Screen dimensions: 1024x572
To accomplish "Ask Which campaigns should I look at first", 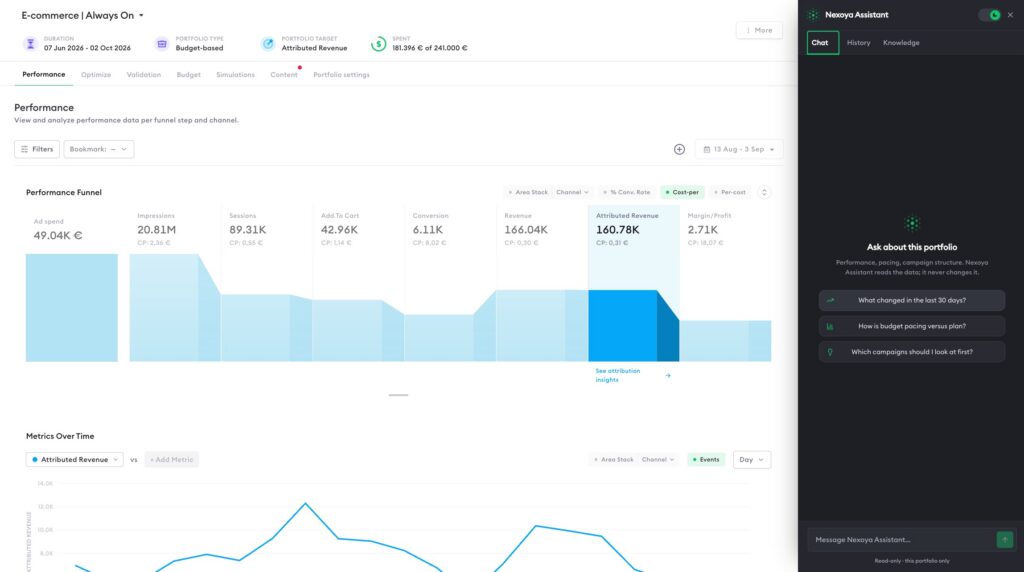I will pyautogui.click(x=912, y=352).
